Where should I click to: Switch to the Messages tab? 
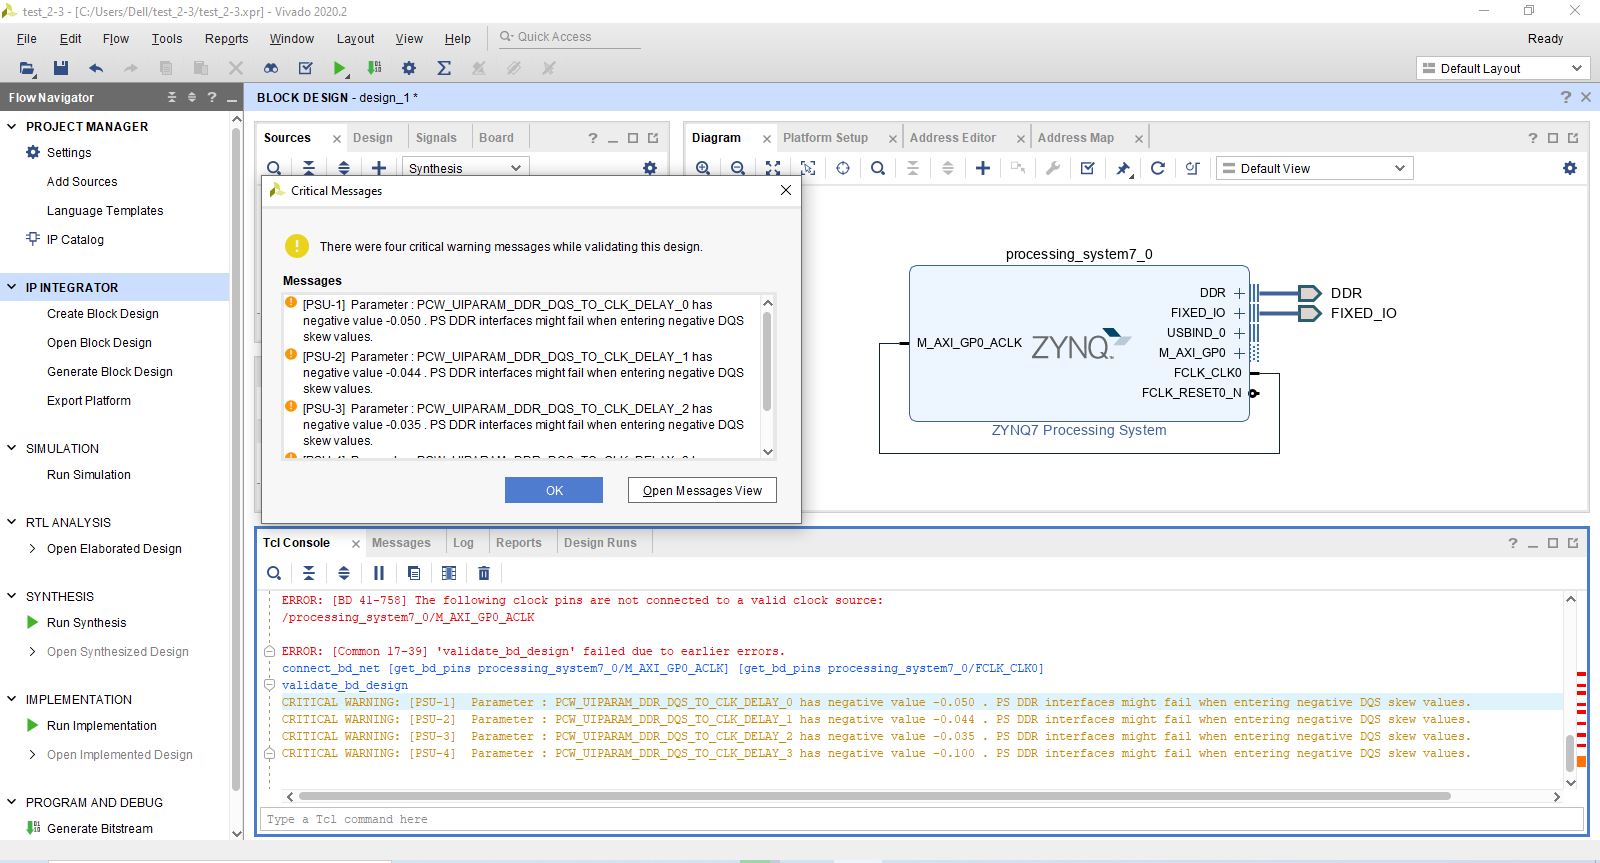click(401, 543)
